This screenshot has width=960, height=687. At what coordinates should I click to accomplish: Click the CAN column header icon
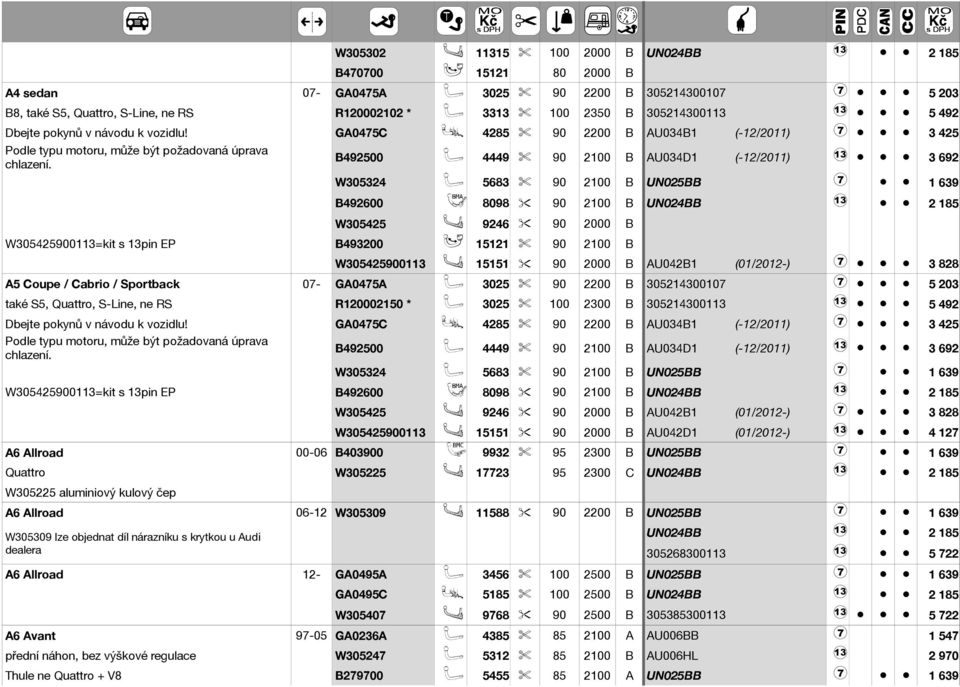coord(884,21)
